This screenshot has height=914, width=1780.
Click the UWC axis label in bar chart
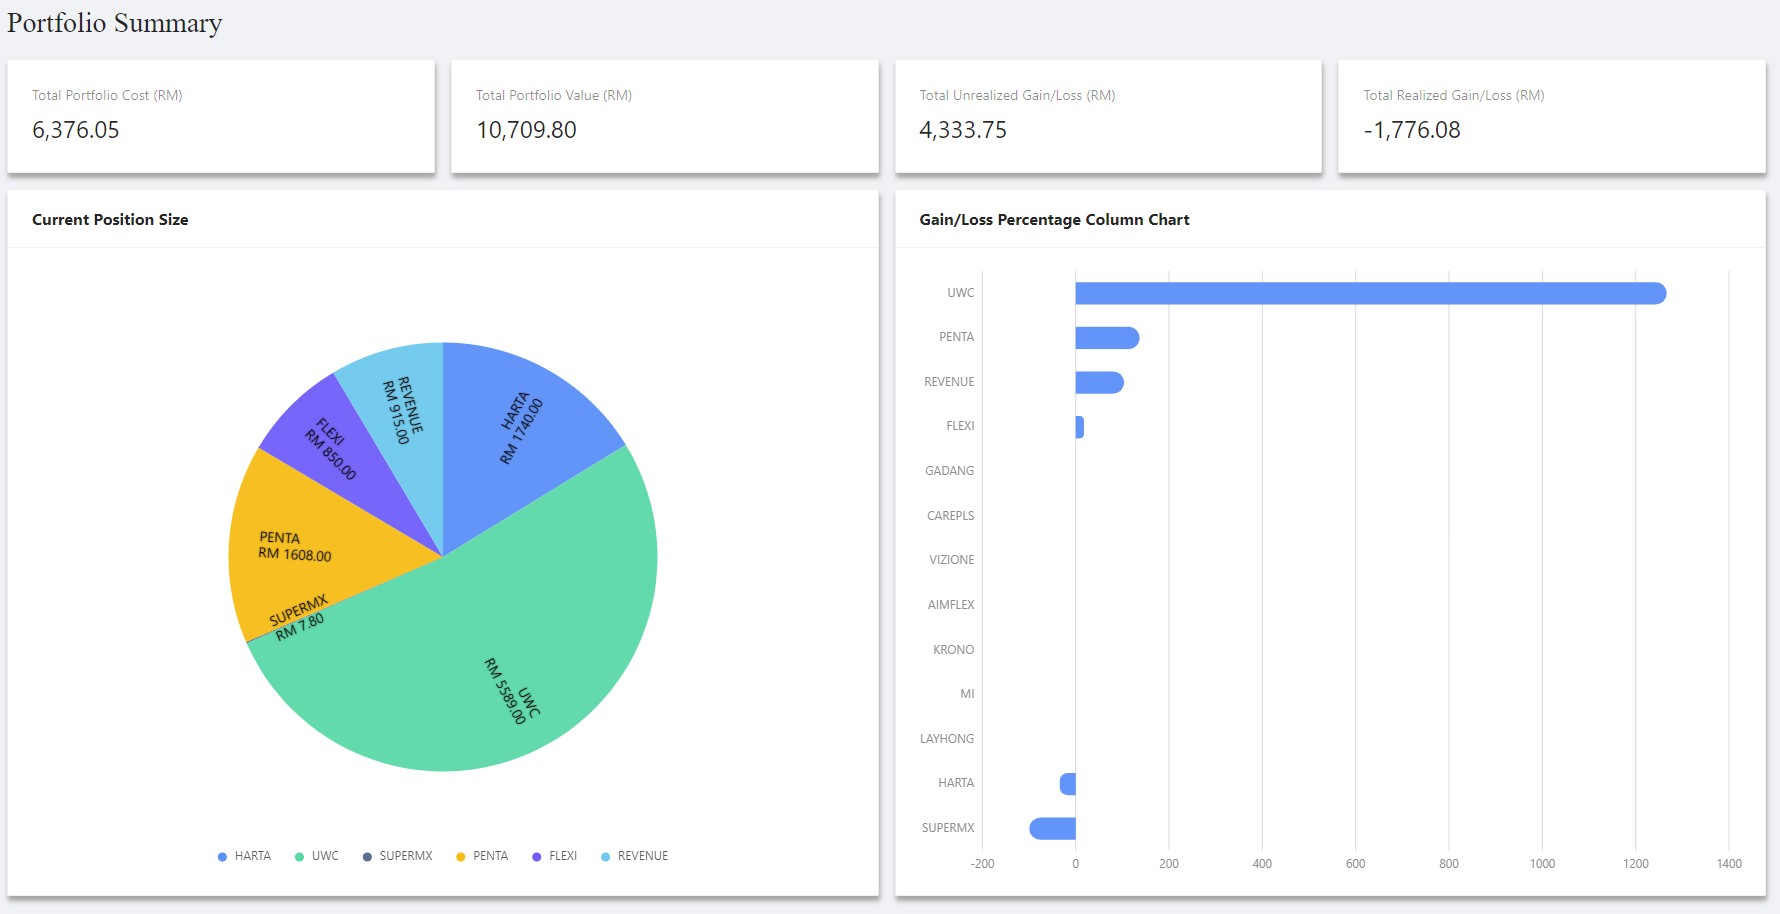pyautogui.click(x=961, y=293)
